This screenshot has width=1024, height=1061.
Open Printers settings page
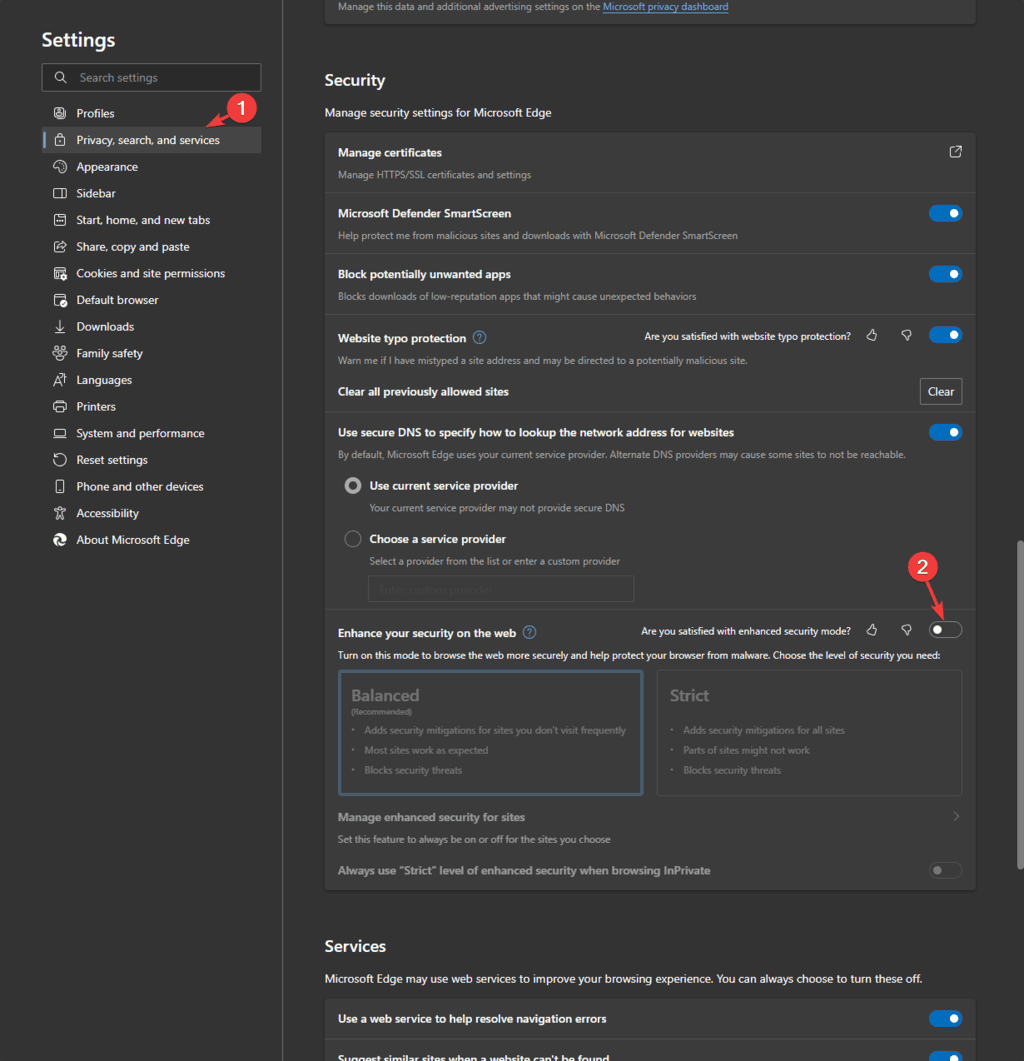click(x=152, y=407)
